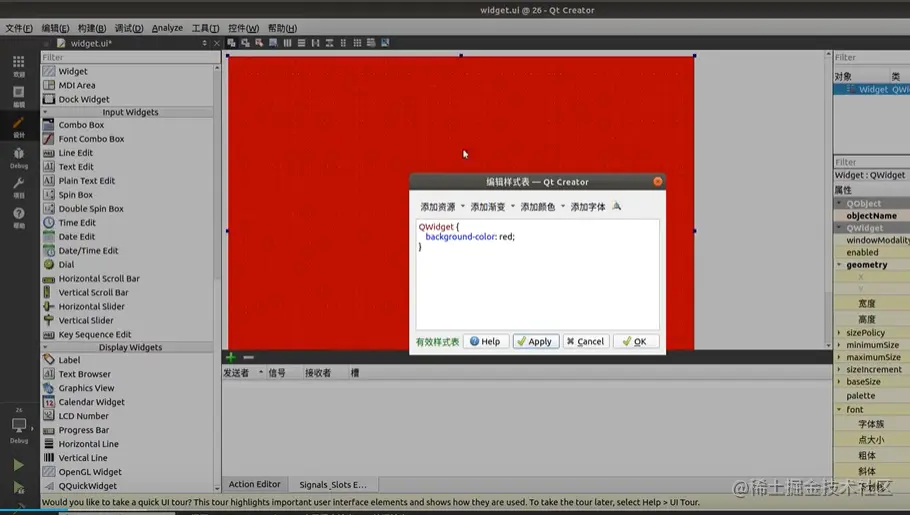Focus the widget box Filter field
910x515 pixels.
[130, 57]
